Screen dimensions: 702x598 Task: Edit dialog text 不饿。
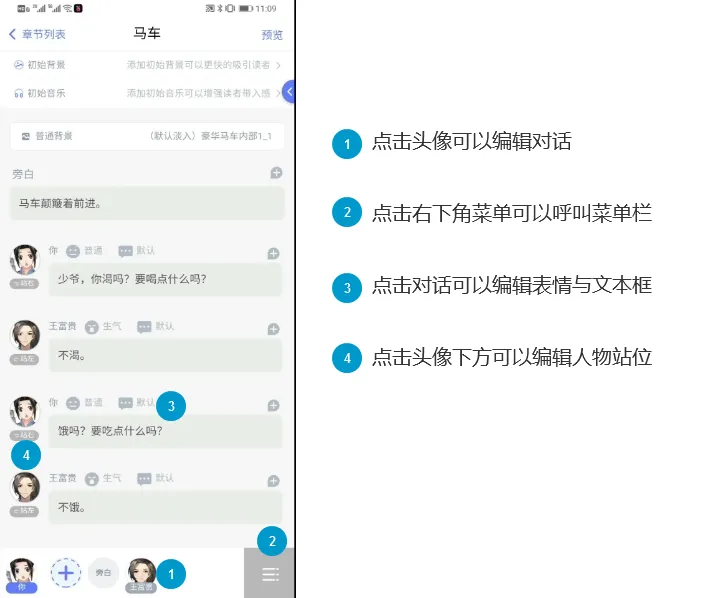click(x=165, y=507)
